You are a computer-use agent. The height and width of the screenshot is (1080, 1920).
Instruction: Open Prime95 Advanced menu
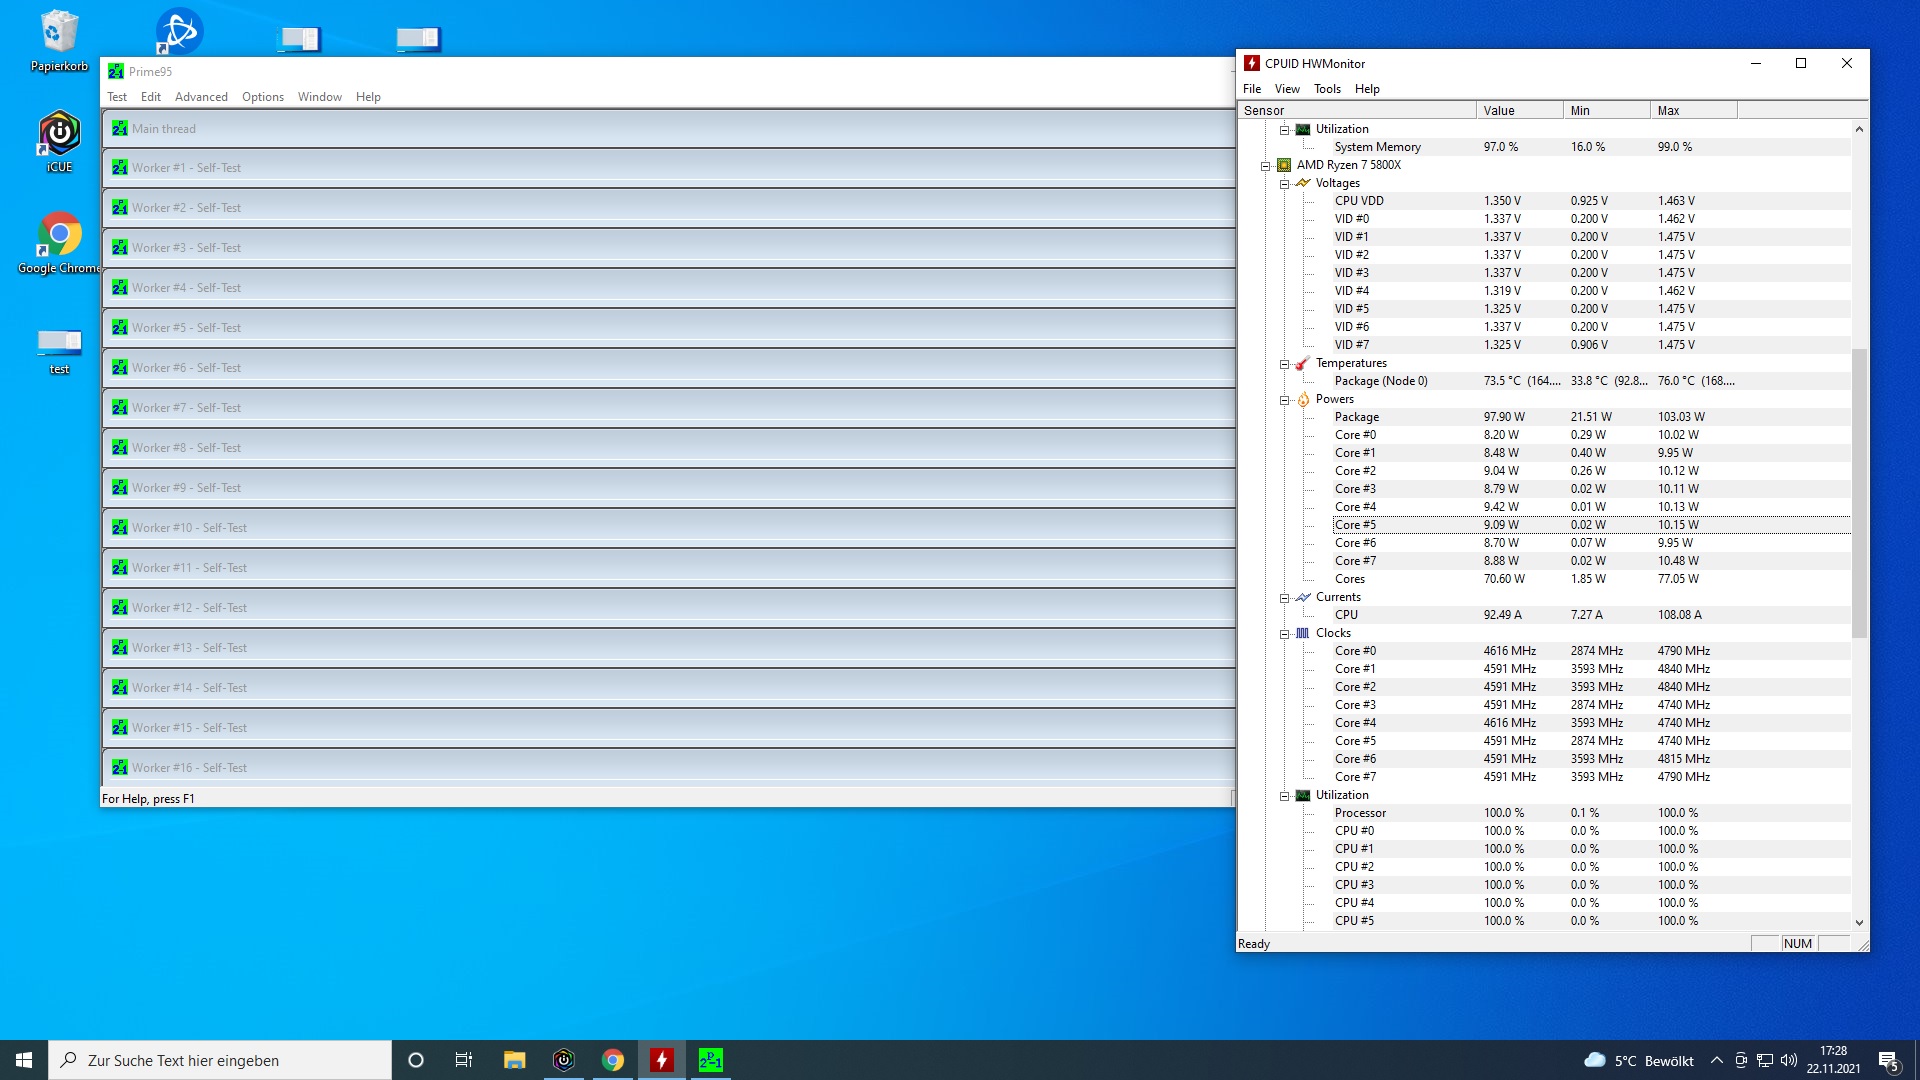click(x=201, y=97)
